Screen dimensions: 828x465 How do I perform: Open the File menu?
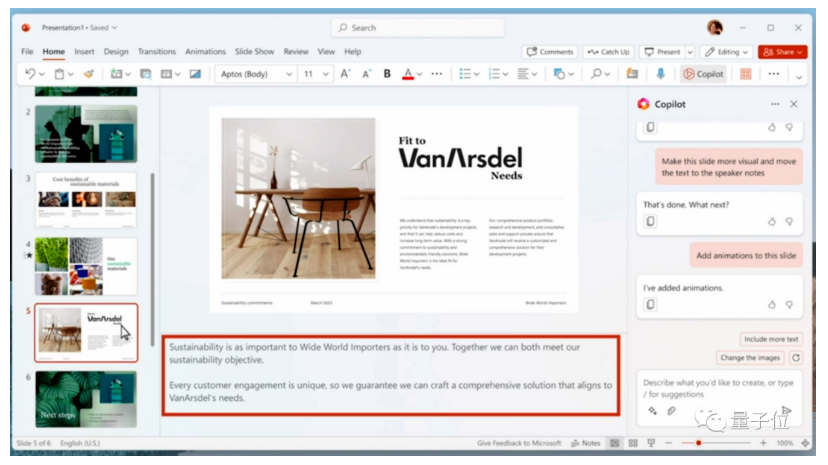pyautogui.click(x=27, y=52)
